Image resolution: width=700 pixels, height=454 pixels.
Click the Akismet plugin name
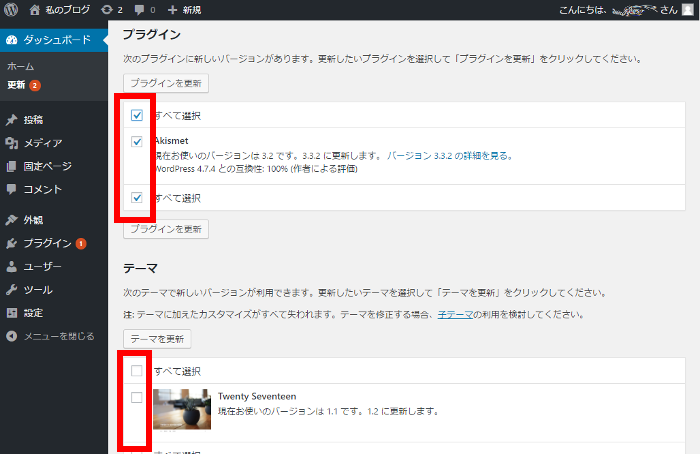tap(172, 141)
